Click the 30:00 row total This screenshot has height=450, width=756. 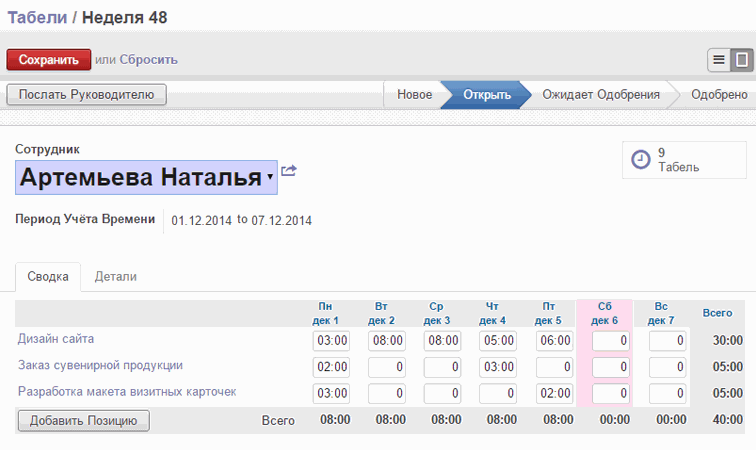coord(728,341)
